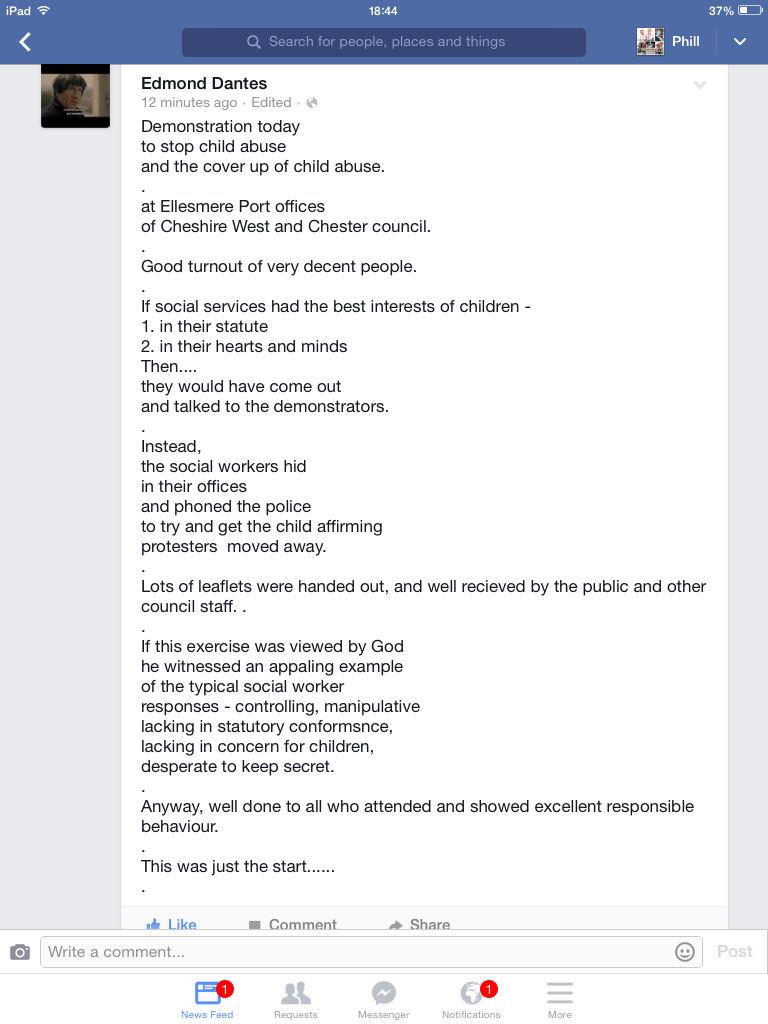
Task: Share the demonstration post
Action: (x=419, y=924)
